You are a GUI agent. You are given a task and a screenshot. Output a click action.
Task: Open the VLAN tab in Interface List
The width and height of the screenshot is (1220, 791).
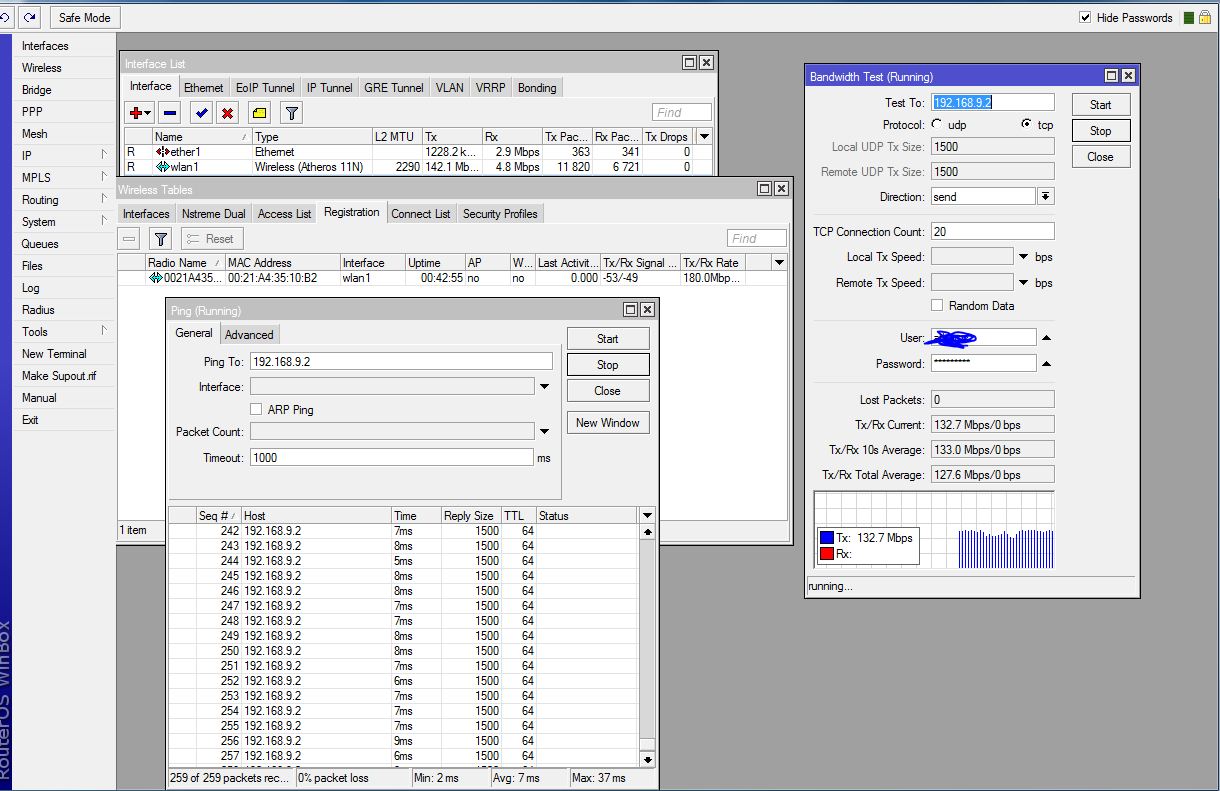tap(450, 88)
